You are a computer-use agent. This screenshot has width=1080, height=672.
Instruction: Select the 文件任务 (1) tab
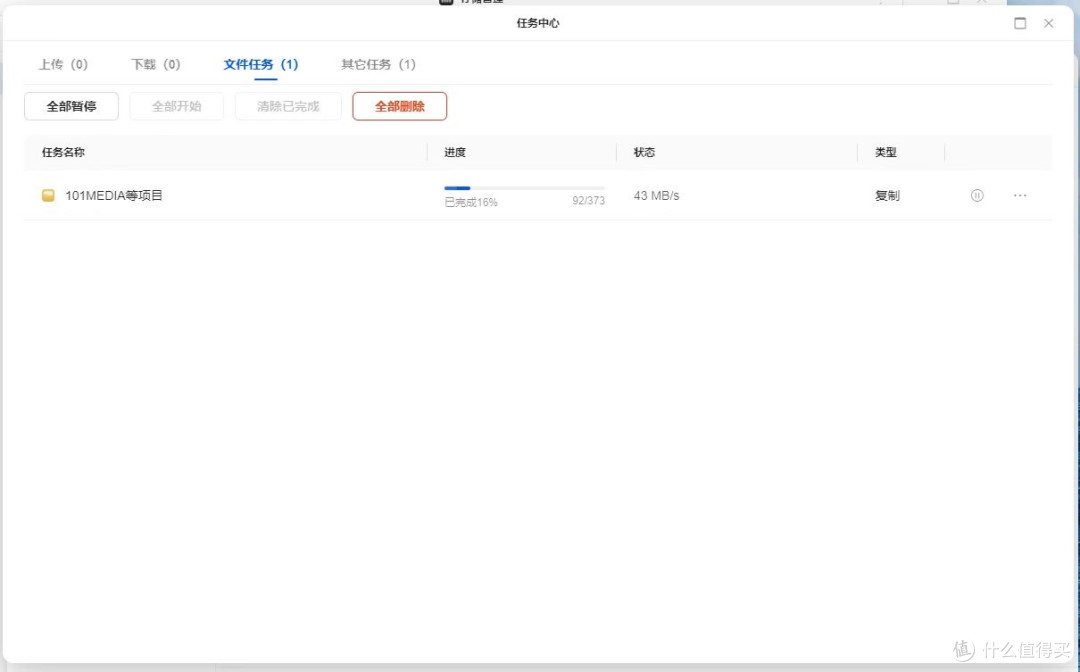[x=260, y=64]
